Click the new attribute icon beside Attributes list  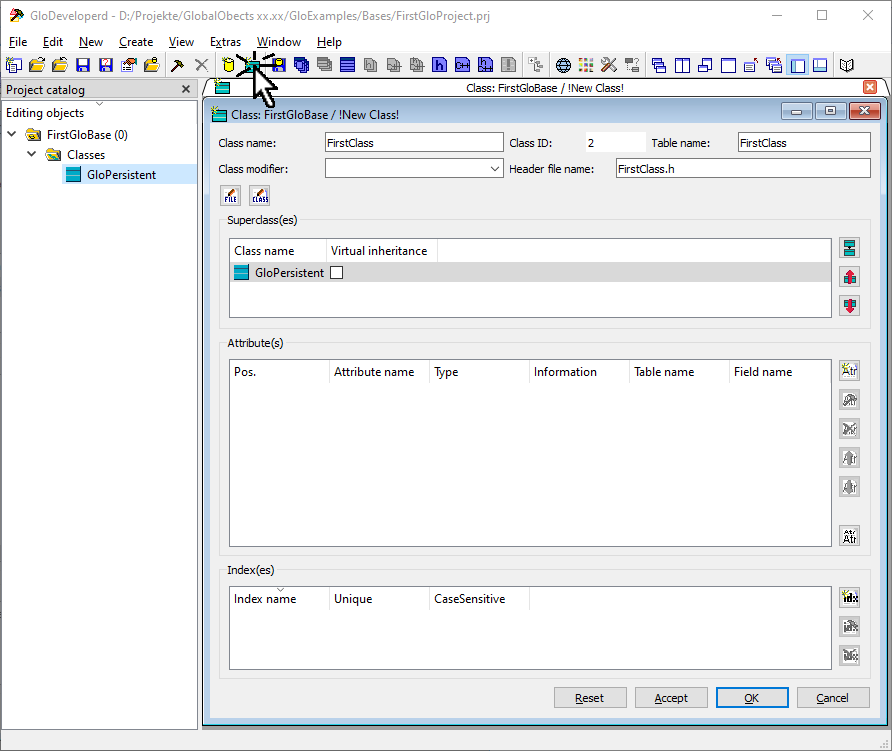[x=849, y=371]
